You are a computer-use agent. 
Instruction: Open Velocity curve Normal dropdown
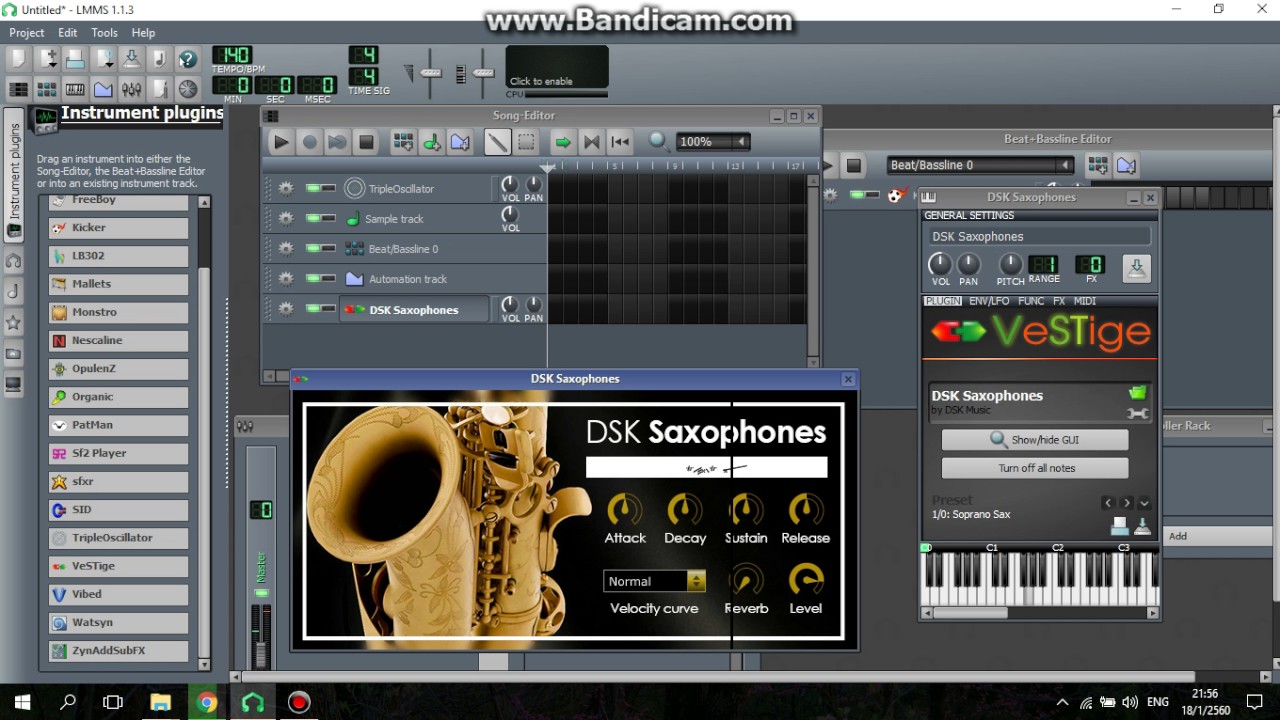654,581
